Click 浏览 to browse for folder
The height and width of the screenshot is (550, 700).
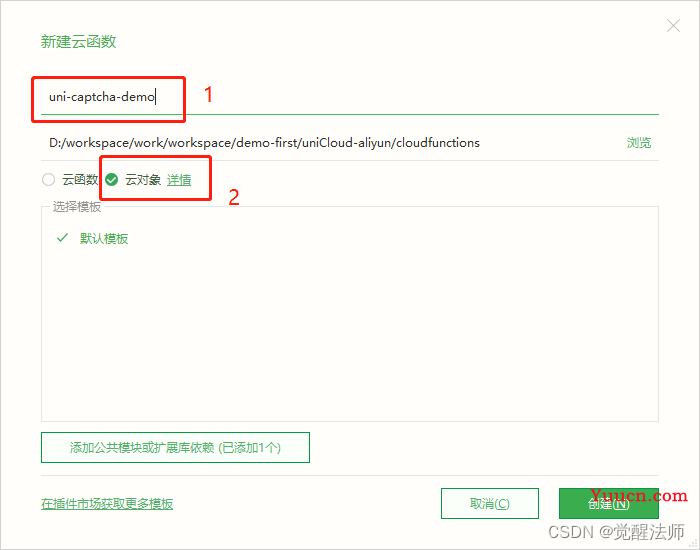[638, 143]
